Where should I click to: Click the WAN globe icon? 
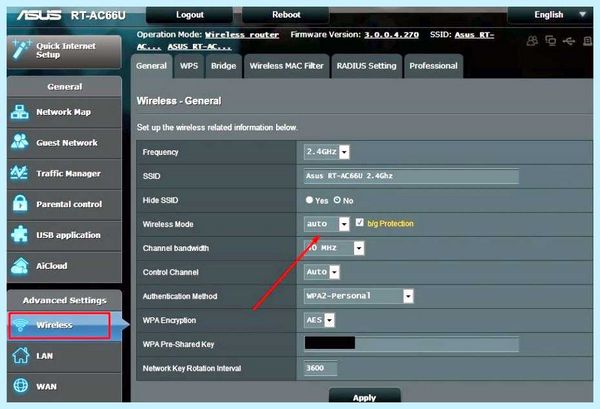click(21, 385)
